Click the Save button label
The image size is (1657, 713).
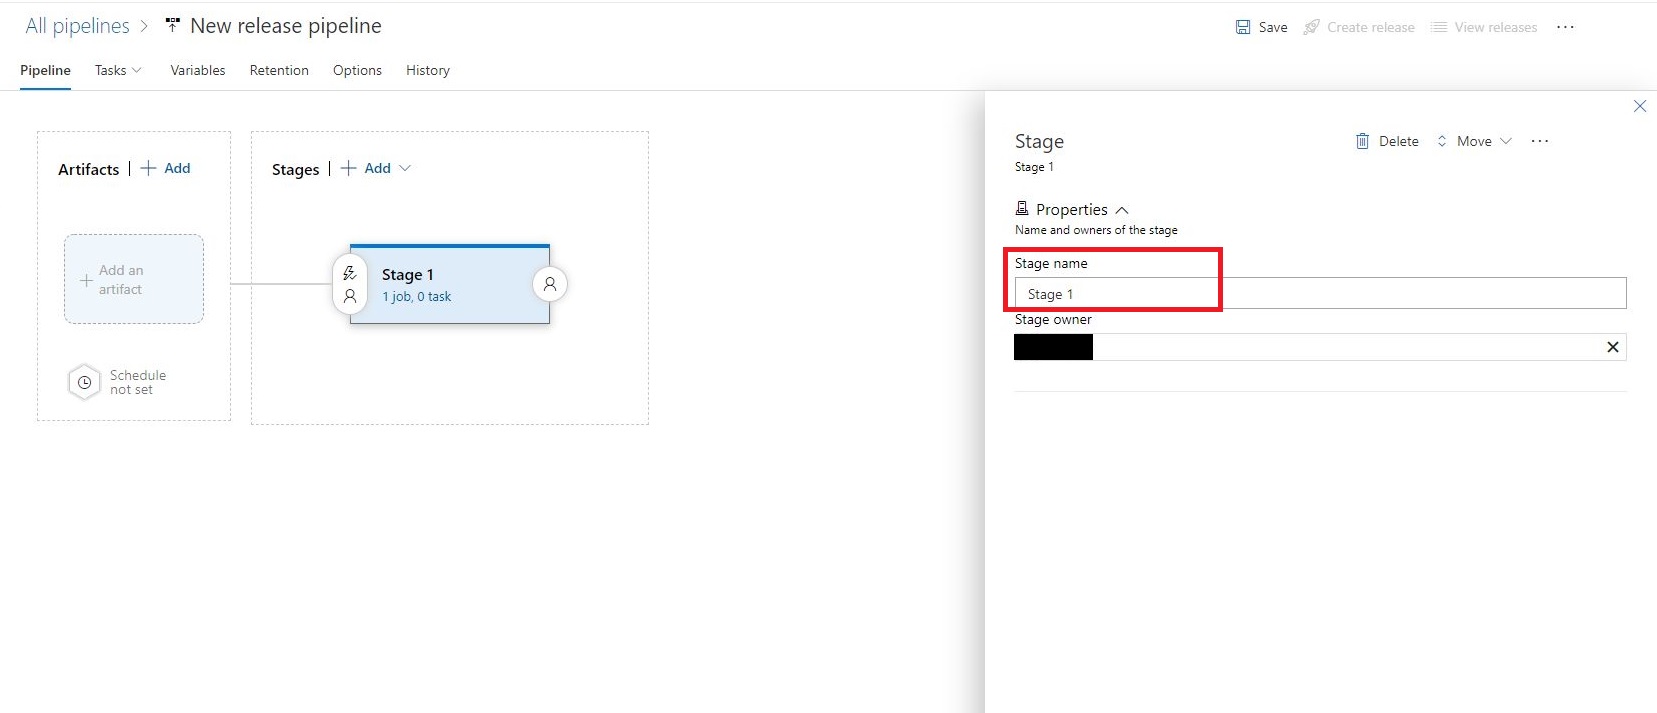(1273, 27)
